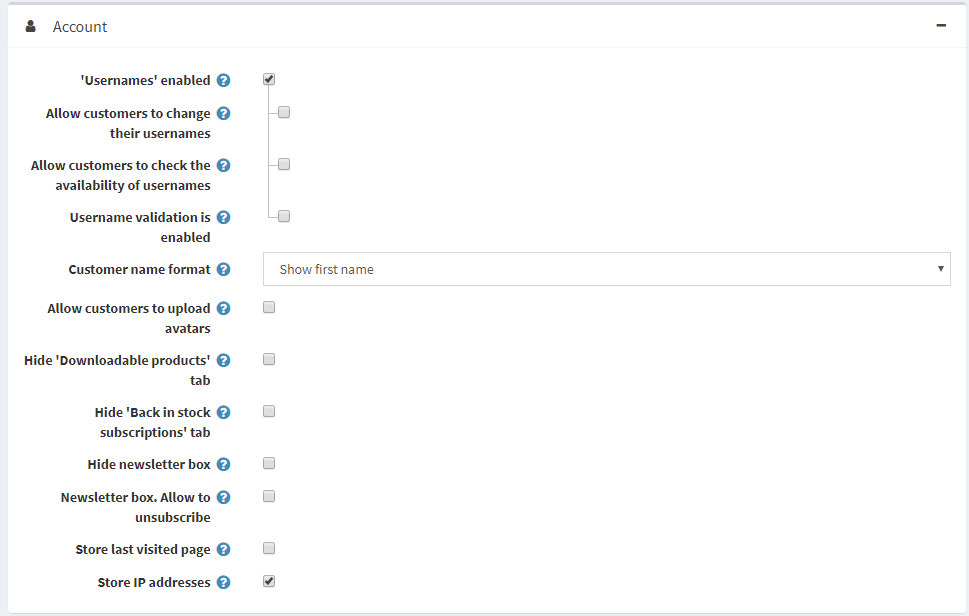Collapse the Account panel with minus button
Viewport: 969px width, 616px height.
pyautogui.click(x=941, y=26)
